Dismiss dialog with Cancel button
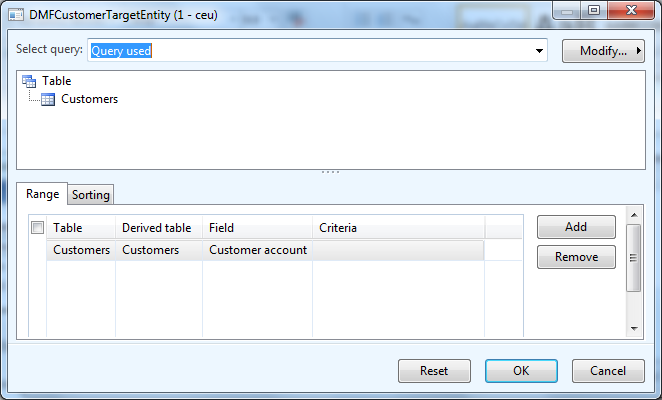The height and width of the screenshot is (400, 662). pyautogui.click(x=608, y=370)
